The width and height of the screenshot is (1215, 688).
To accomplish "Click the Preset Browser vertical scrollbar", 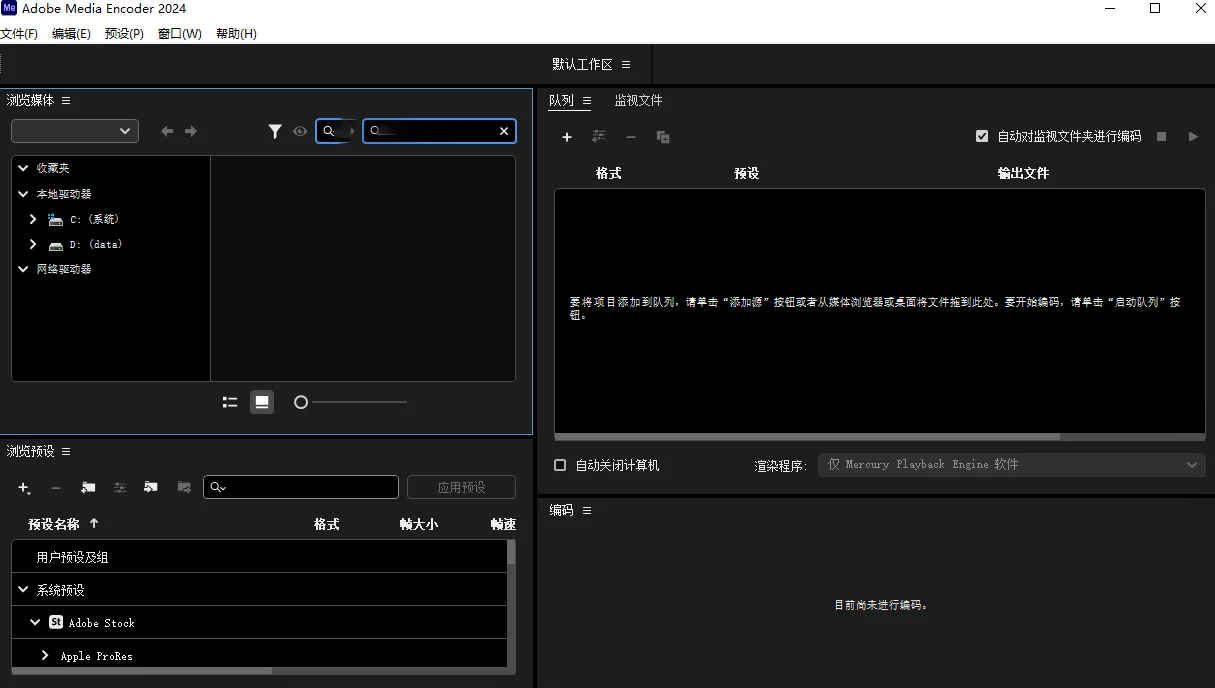I will pyautogui.click(x=512, y=553).
